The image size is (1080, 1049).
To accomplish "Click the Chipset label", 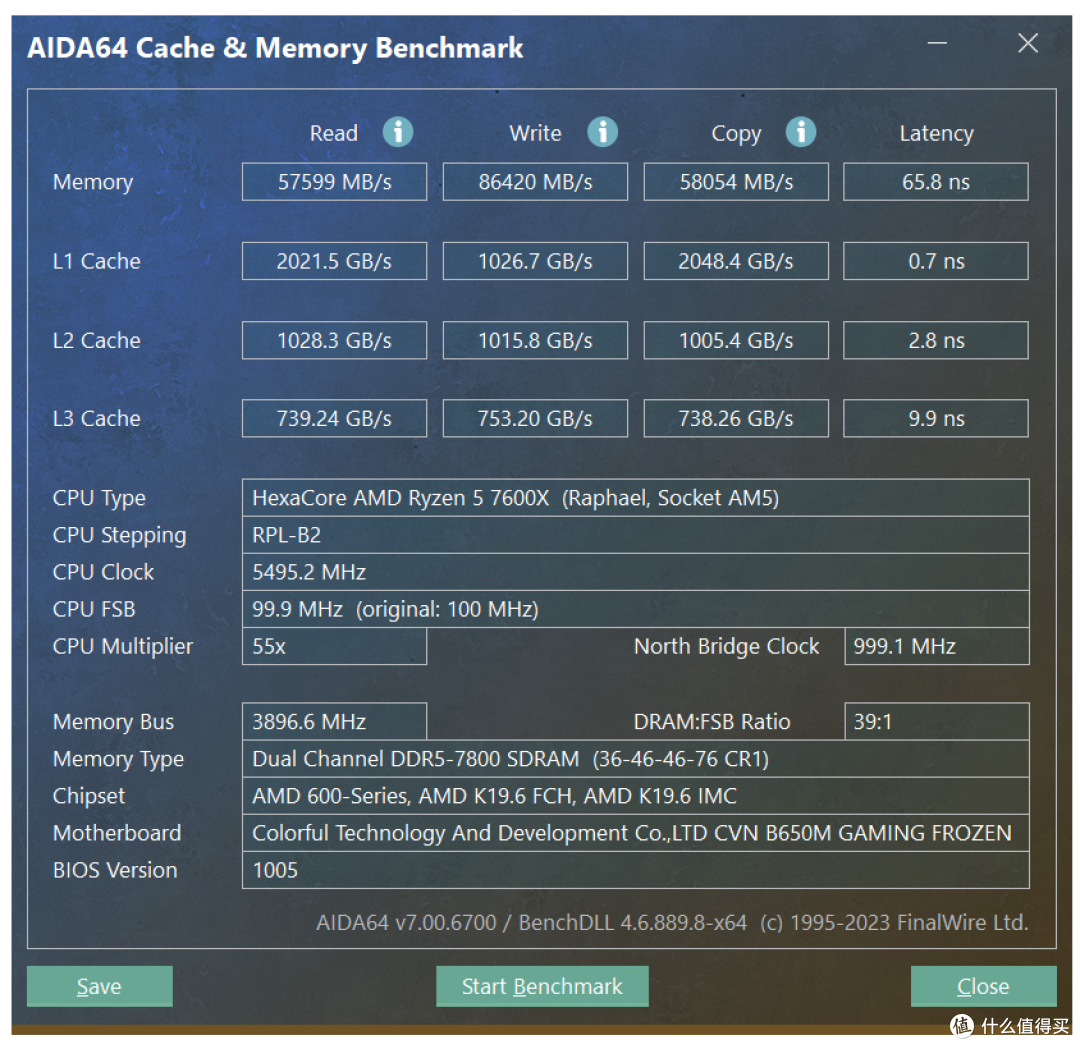I will point(89,797).
